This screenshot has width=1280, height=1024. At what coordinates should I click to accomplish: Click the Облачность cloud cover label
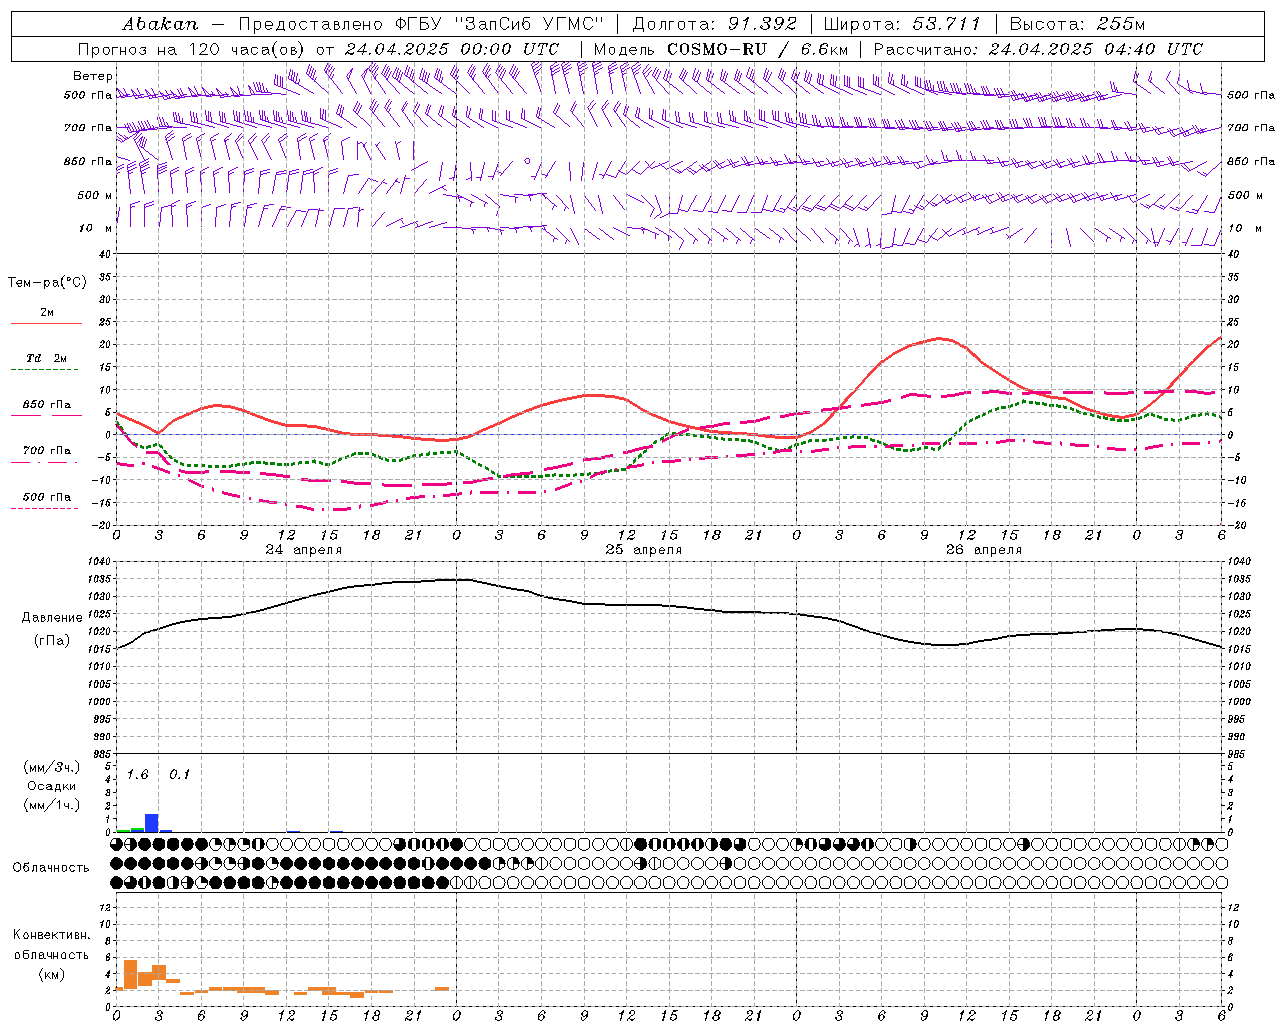pos(51,868)
